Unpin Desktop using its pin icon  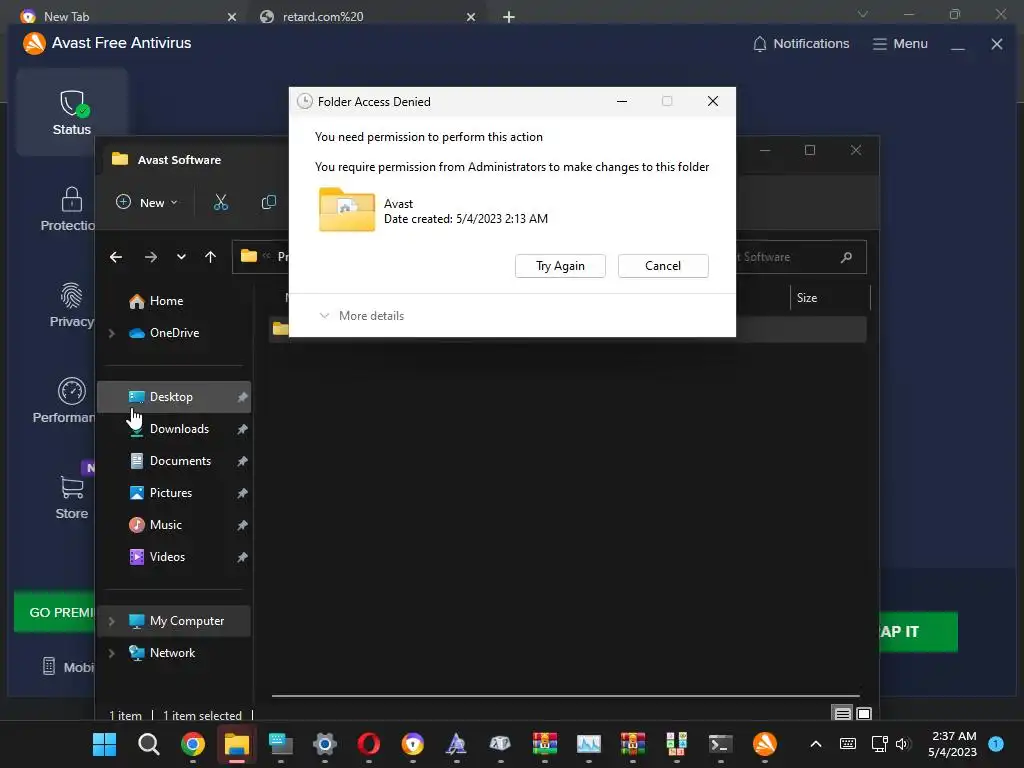point(242,397)
